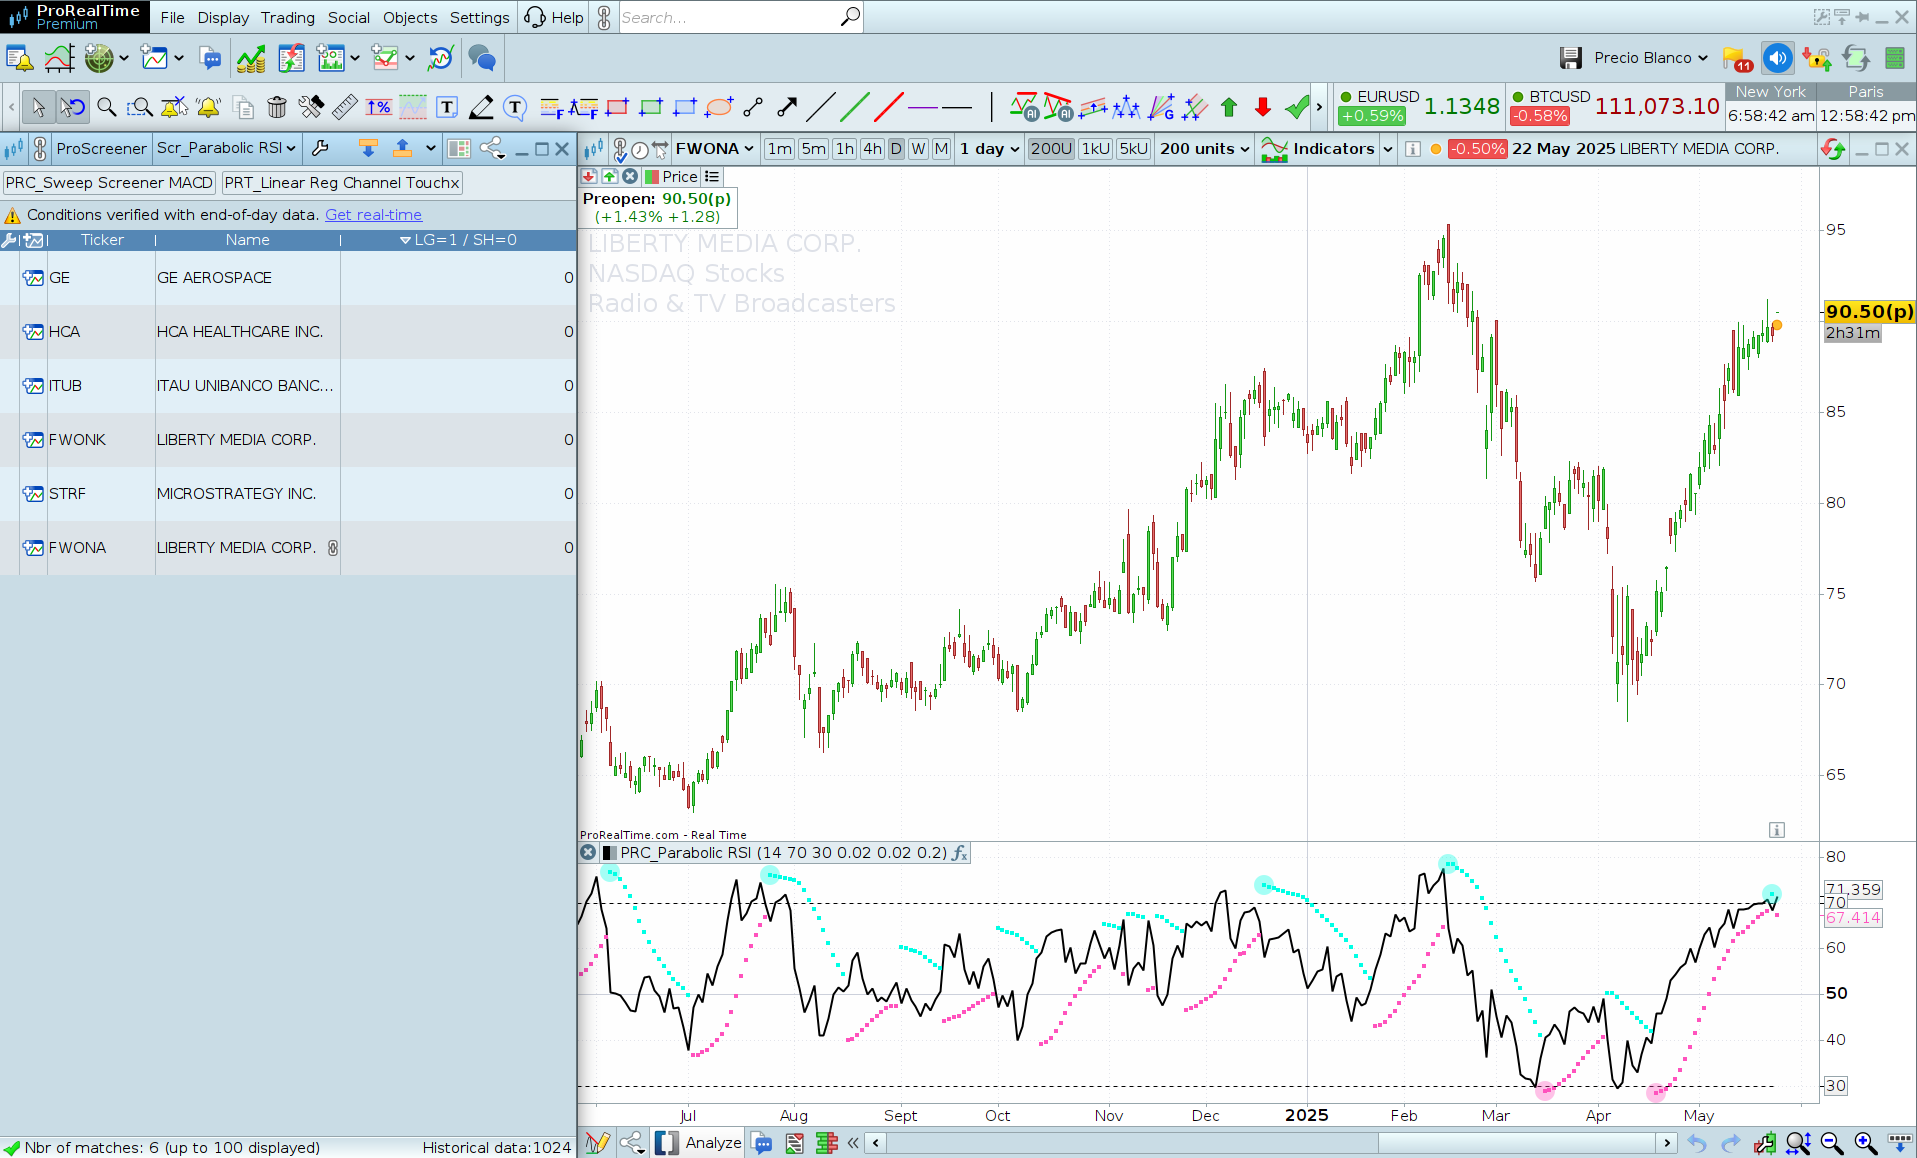
Task: Click the undo arrow at chart bottom
Action: point(1697,1142)
